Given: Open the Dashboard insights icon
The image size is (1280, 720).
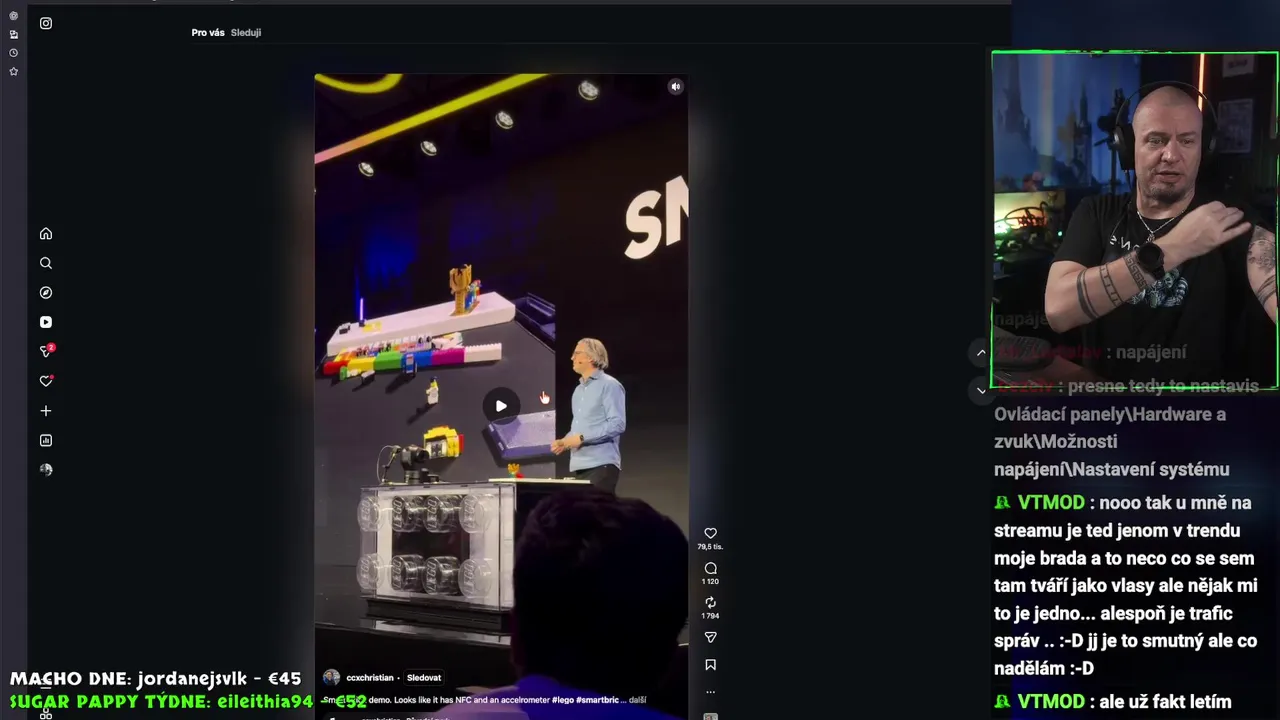Looking at the screenshot, I should pyautogui.click(x=46, y=440).
